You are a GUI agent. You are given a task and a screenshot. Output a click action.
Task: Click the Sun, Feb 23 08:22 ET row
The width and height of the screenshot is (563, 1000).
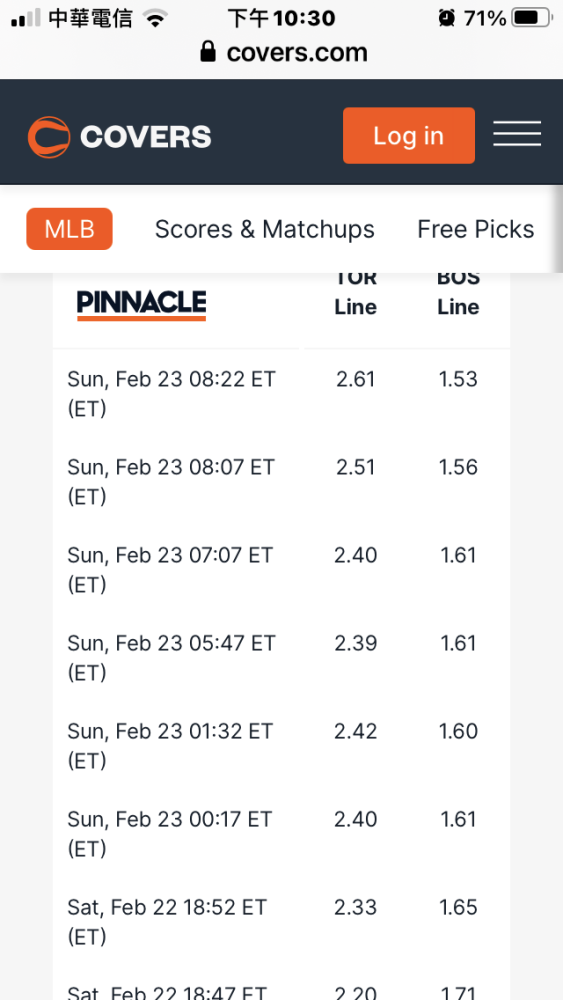pyautogui.click(x=281, y=393)
